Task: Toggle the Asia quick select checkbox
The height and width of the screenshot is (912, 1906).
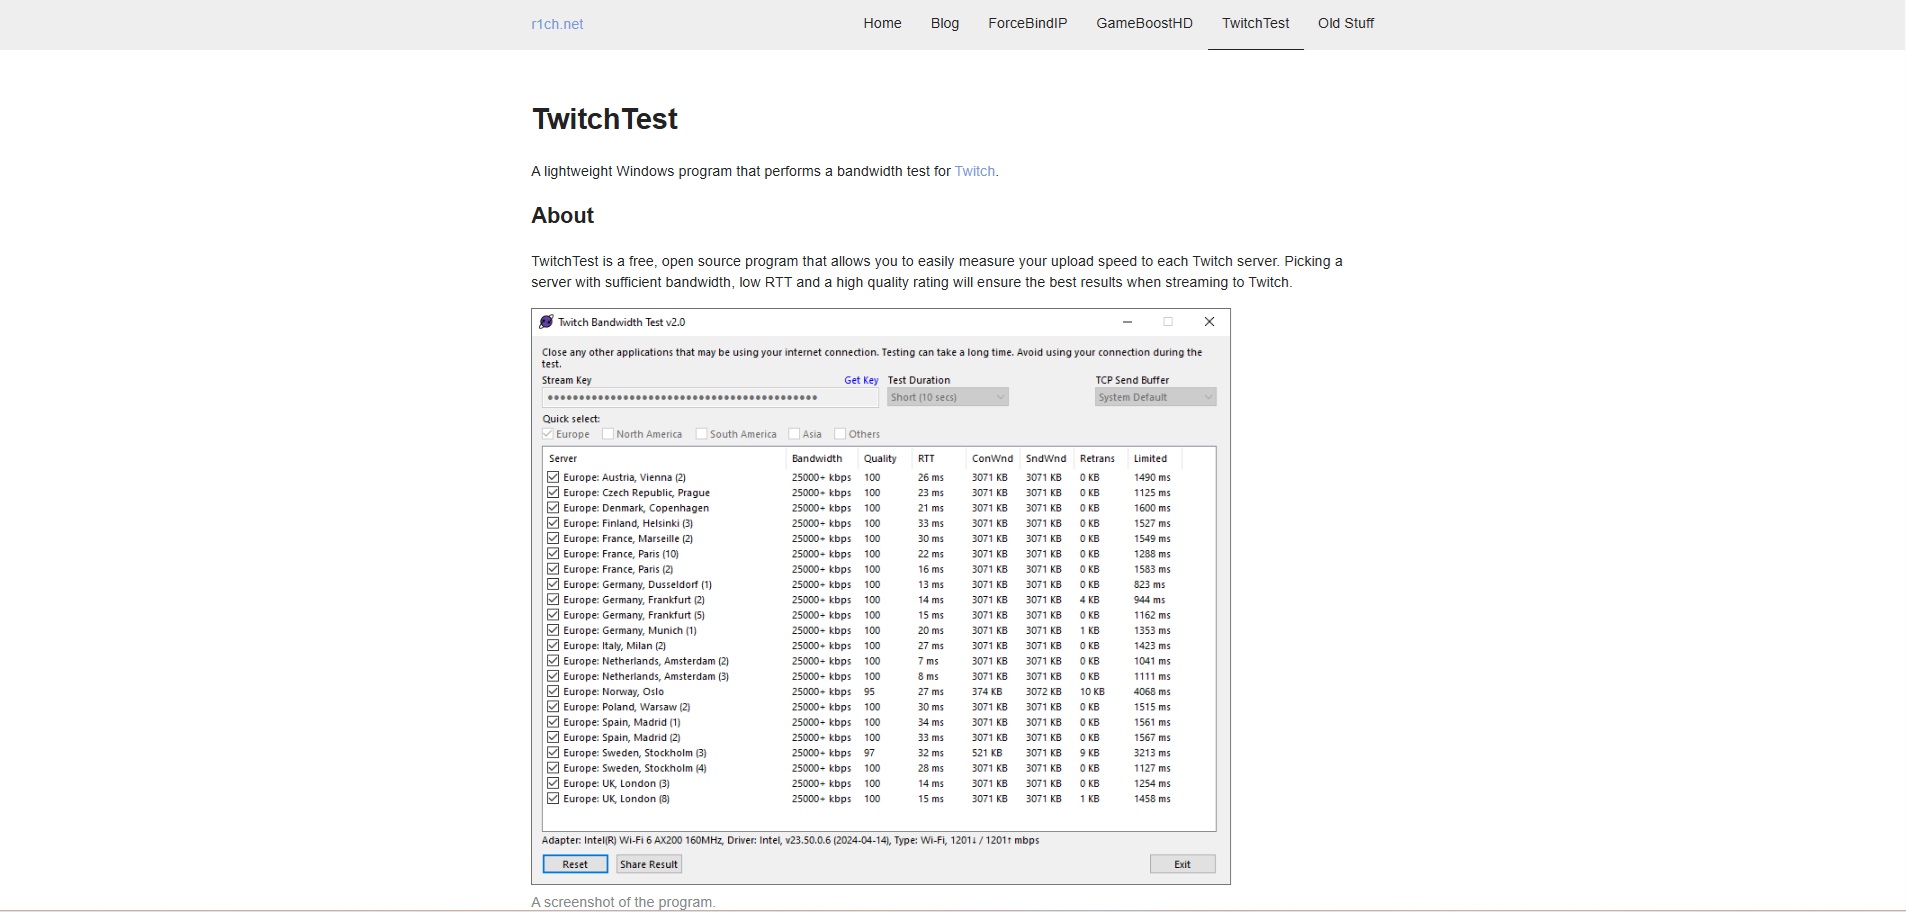Action: [x=794, y=434]
